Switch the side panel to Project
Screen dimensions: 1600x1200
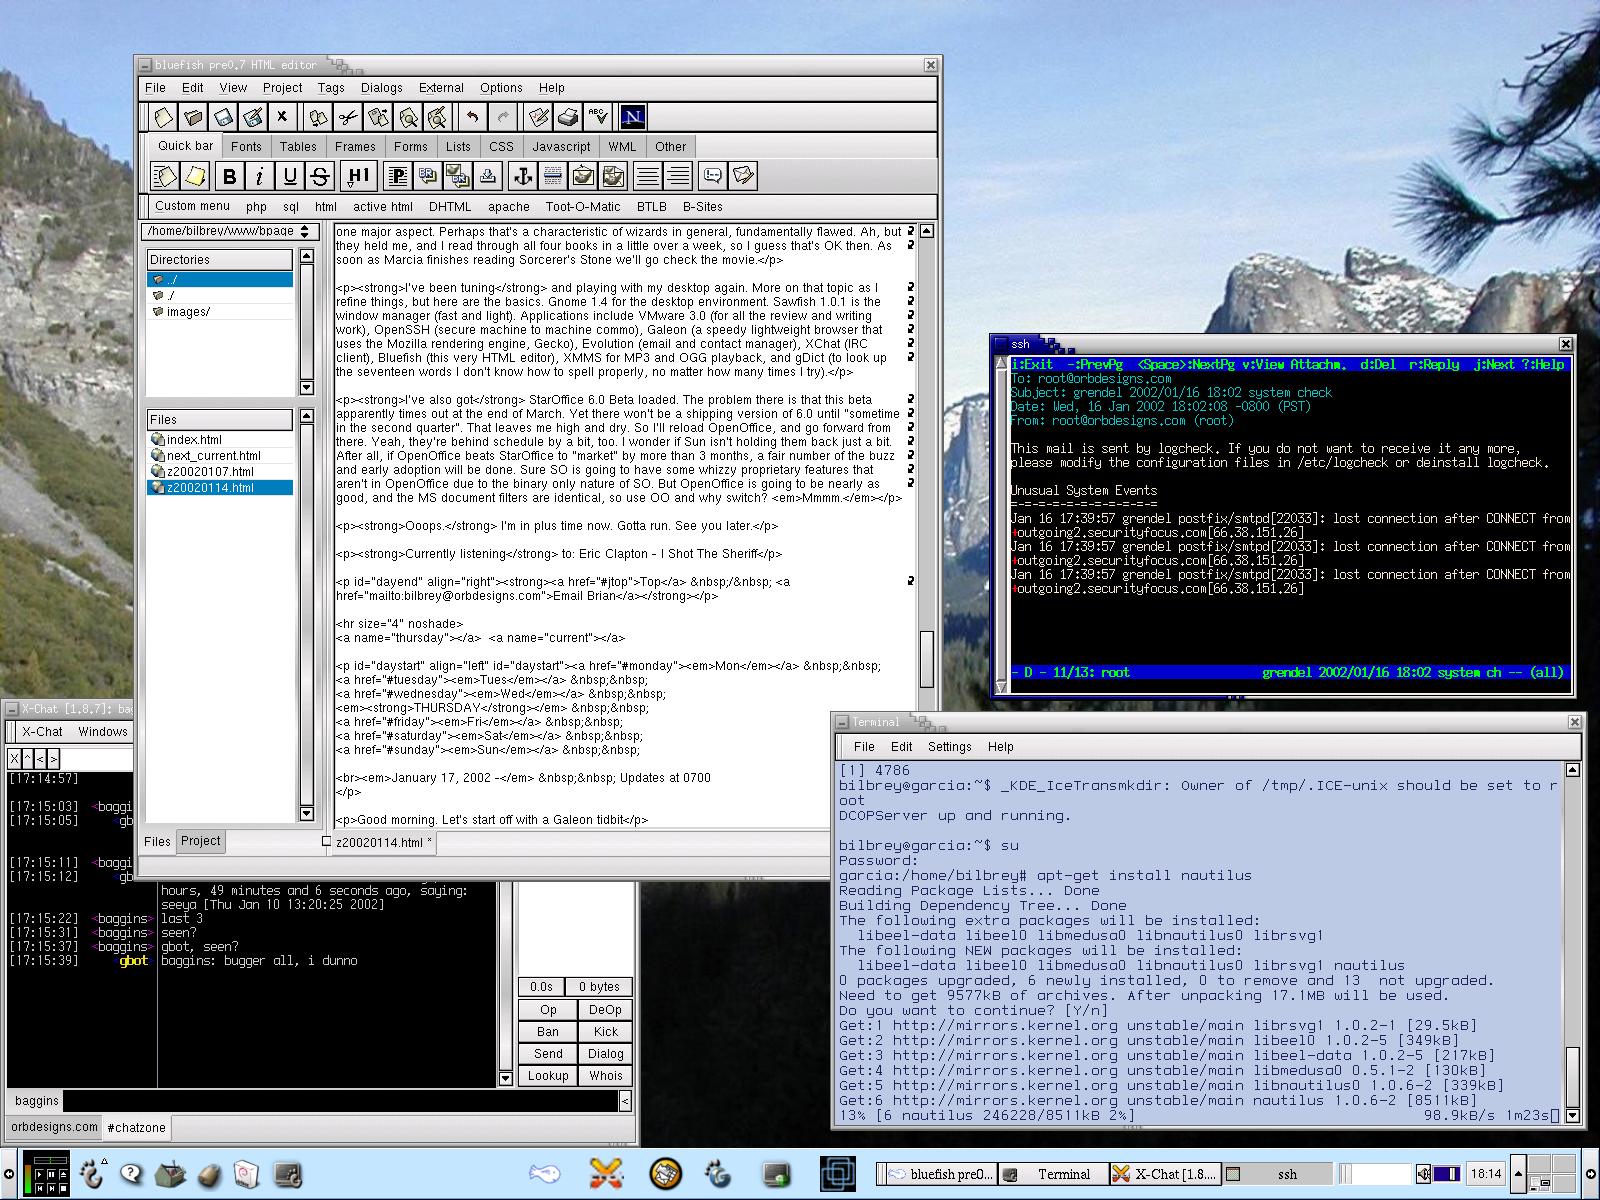pos(200,841)
